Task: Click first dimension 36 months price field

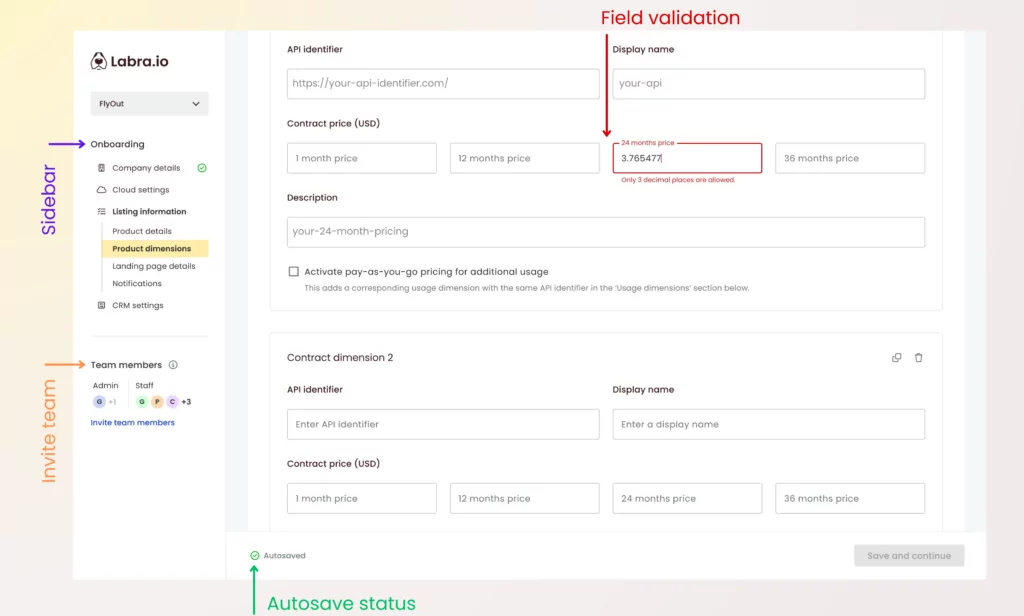Action: [x=850, y=158]
